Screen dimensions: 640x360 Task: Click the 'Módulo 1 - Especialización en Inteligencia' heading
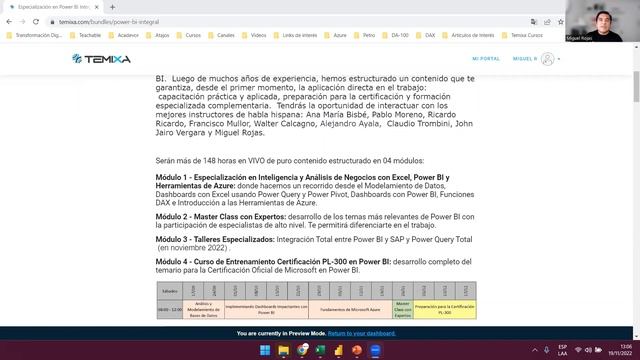[302, 182]
